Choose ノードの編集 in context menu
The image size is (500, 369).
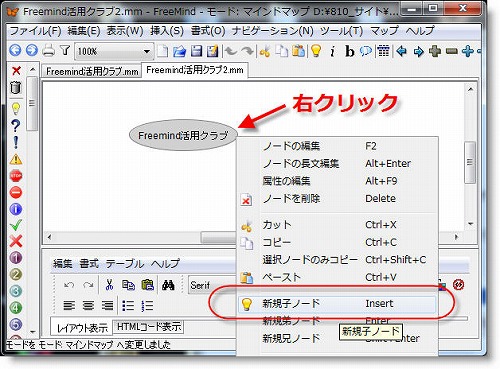pos(337,146)
